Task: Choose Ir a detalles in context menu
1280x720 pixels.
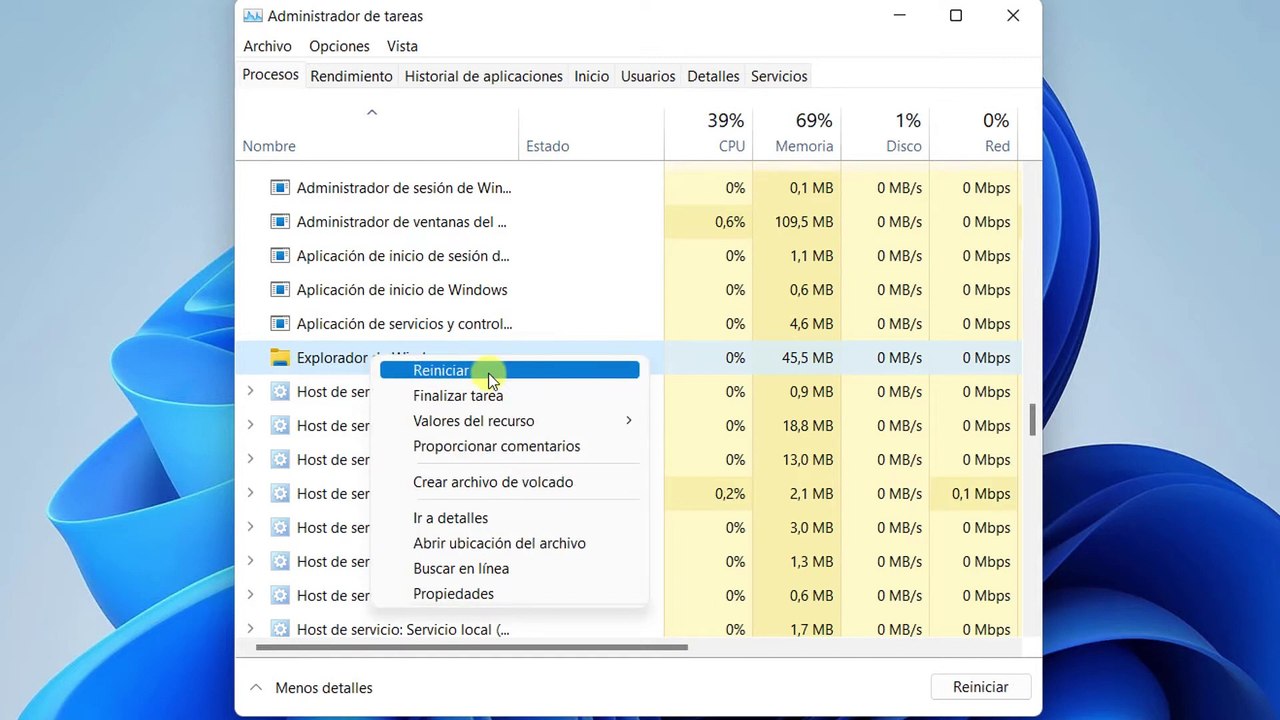Action: click(x=509, y=518)
